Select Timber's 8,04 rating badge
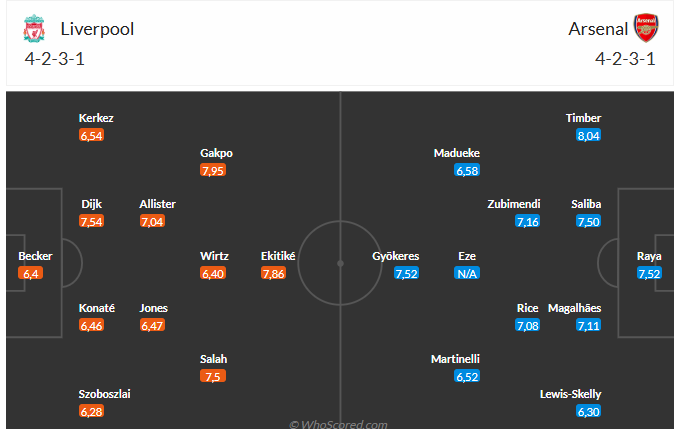Image resolution: width=675 pixels, height=429 pixels. [x=588, y=135]
